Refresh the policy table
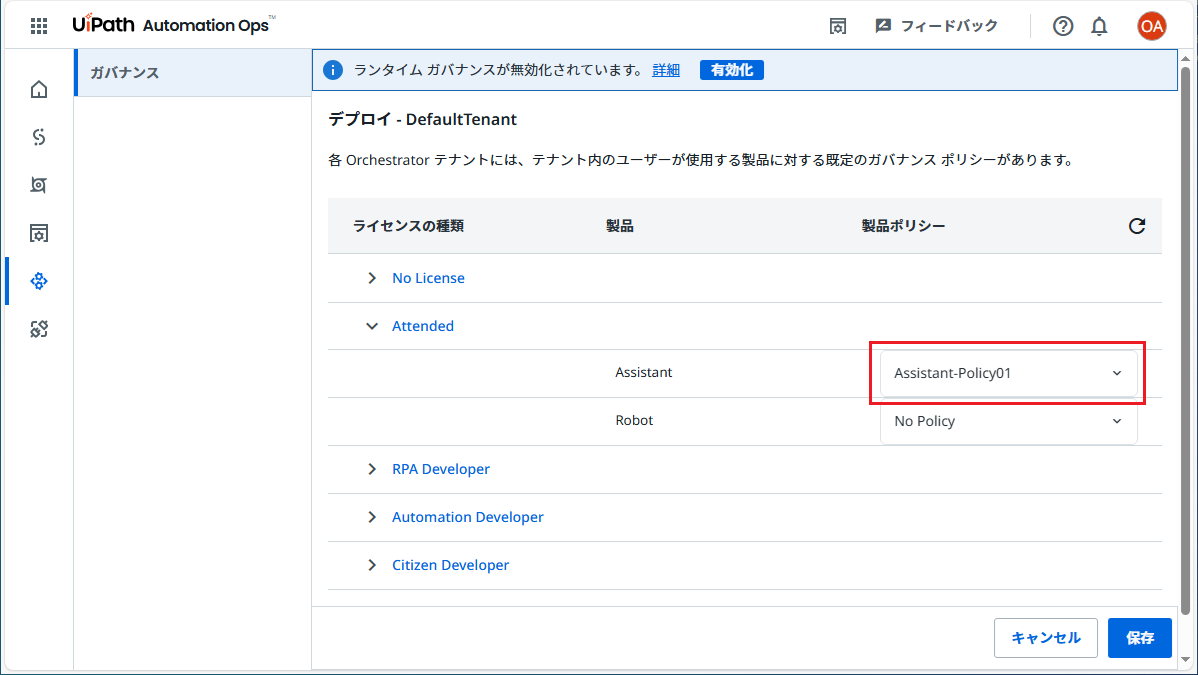This screenshot has width=1198, height=675. tap(1137, 226)
